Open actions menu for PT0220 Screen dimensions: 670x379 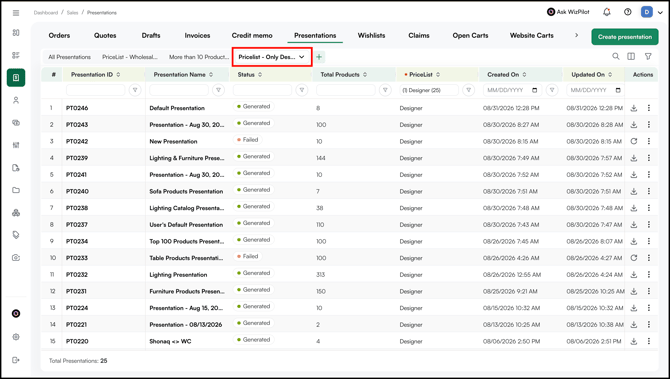[x=649, y=341]
